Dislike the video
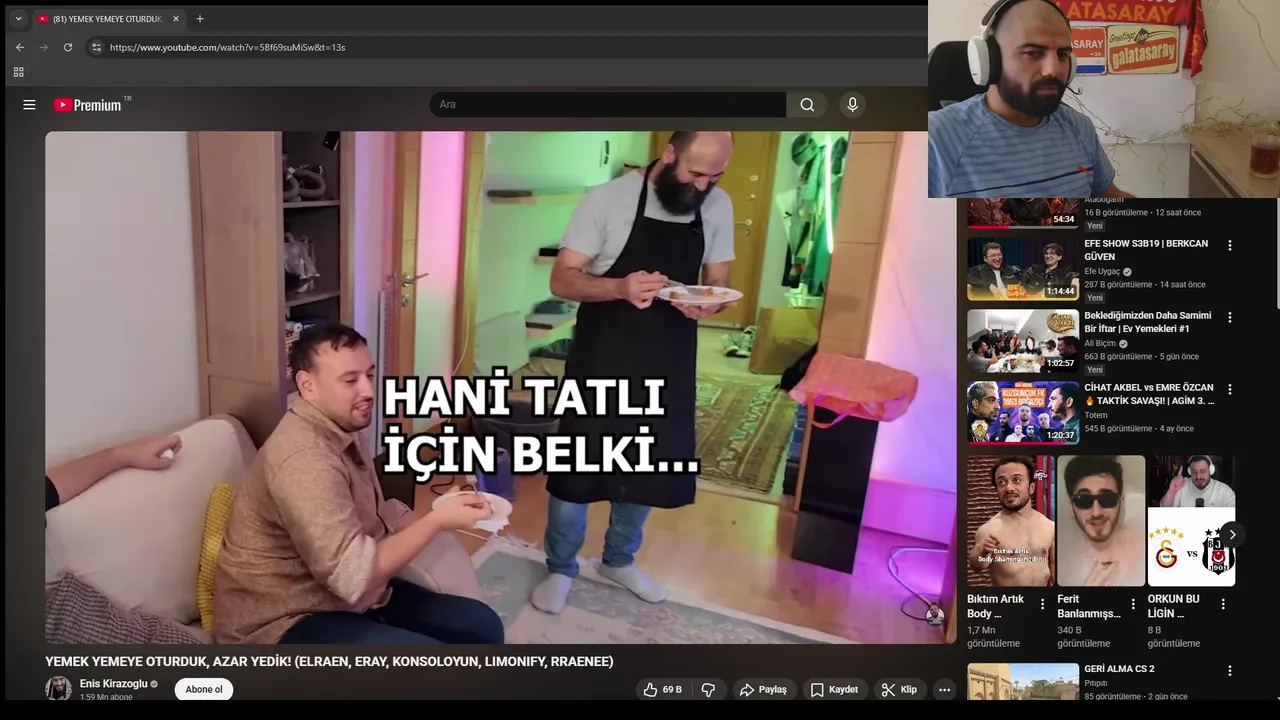Viewport: 1280px width, 720px height. click(x=708, y=690)
